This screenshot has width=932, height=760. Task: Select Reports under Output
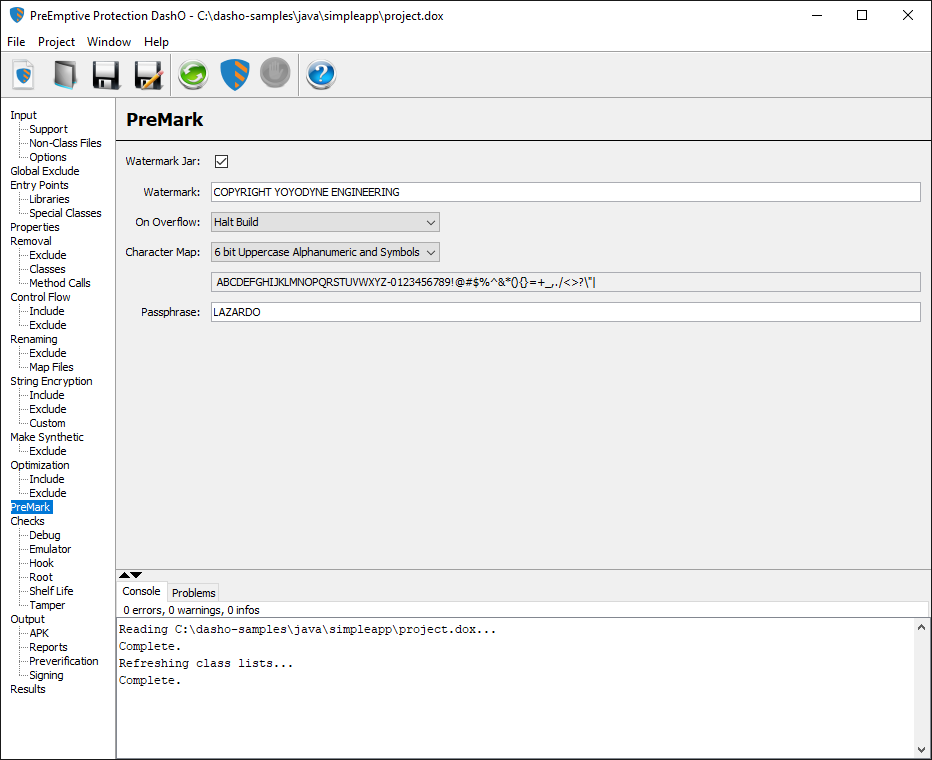48,647
